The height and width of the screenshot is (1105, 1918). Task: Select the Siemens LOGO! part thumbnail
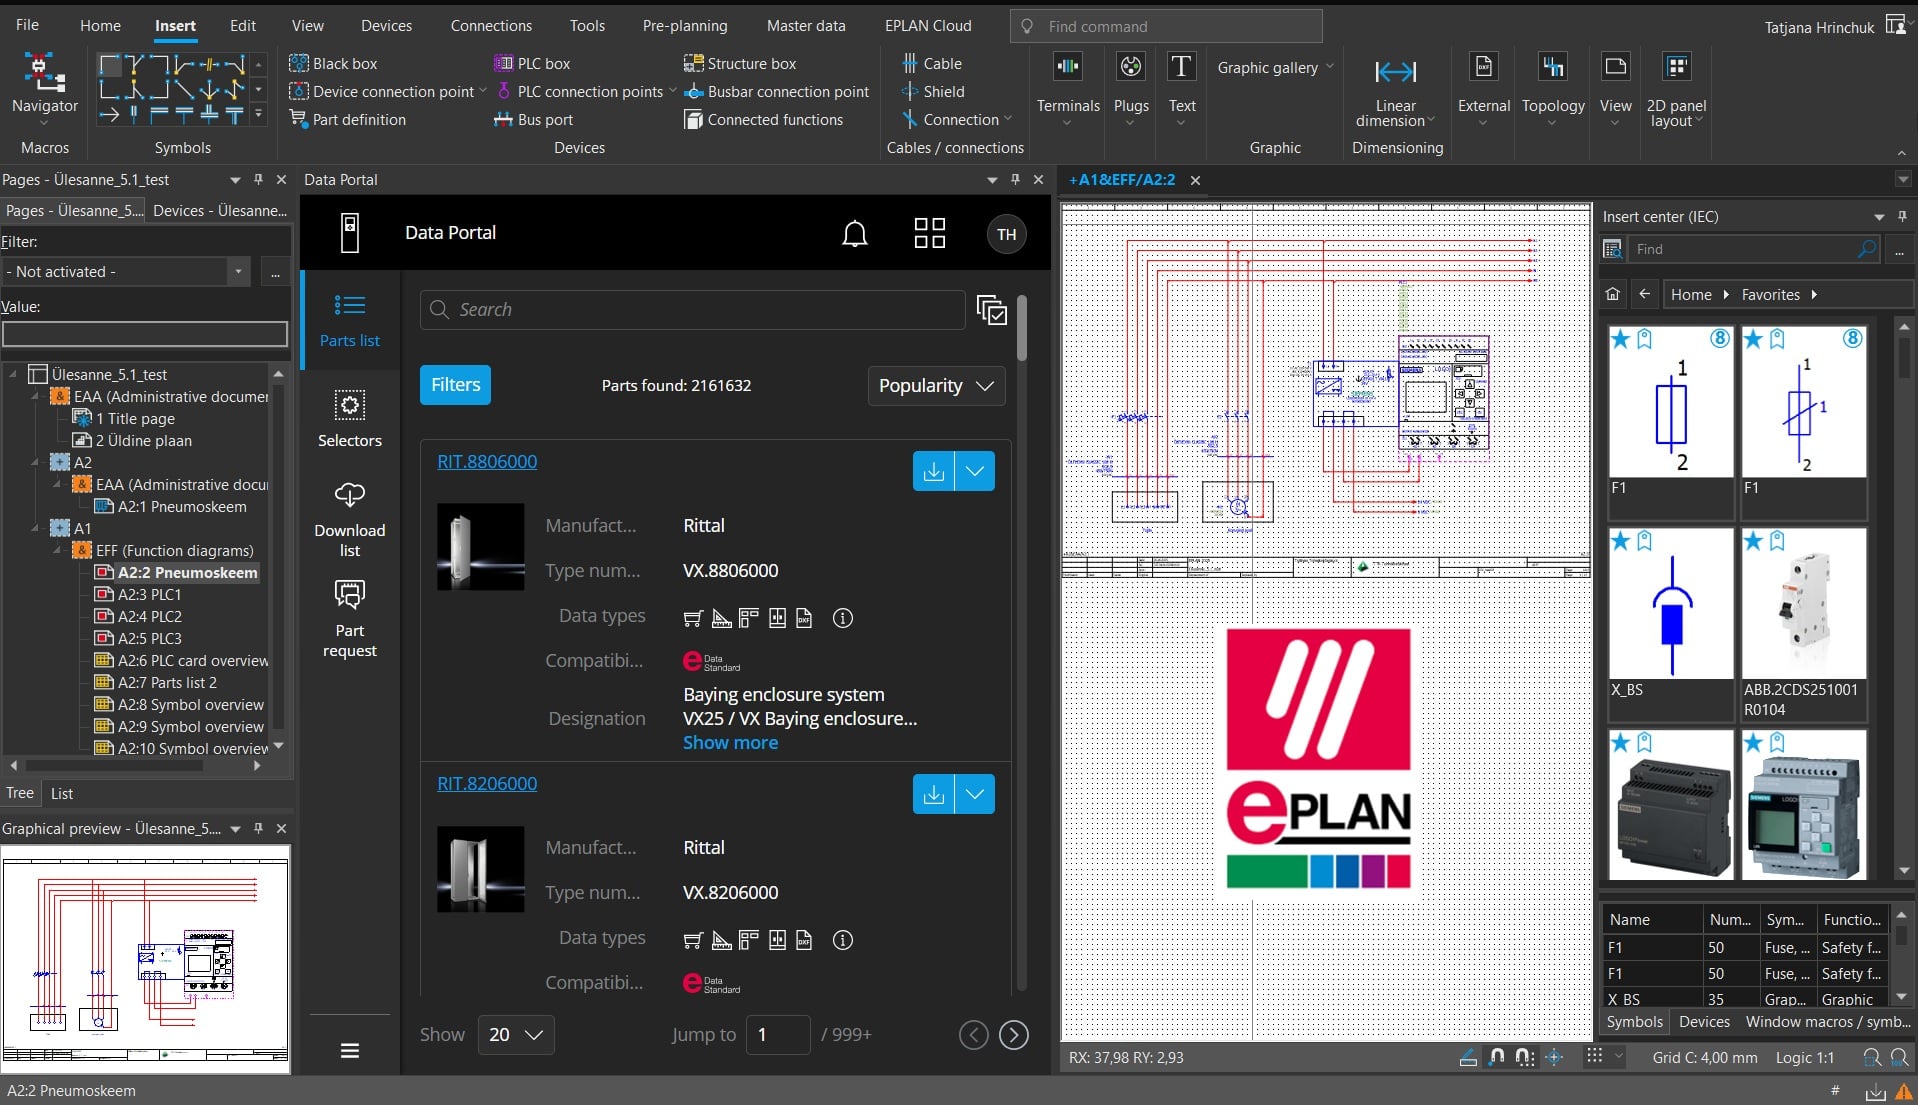click(x=1803, y=805)
